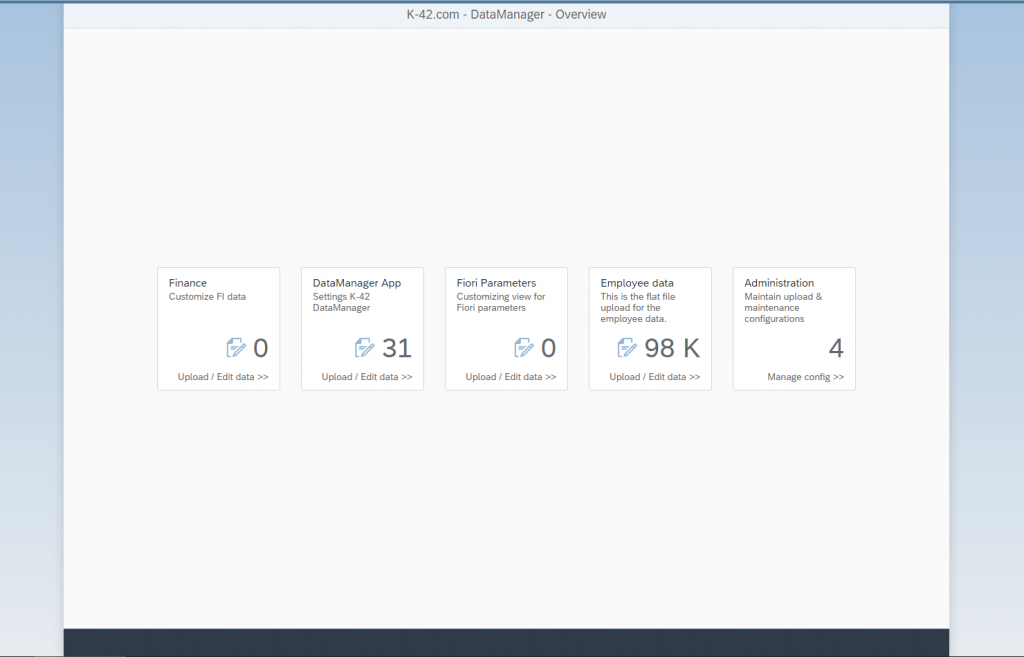The width and height of the screenshot is (1024, 657).
Task: Click the "31" counter on DataManager App tile
Action: 397,348
